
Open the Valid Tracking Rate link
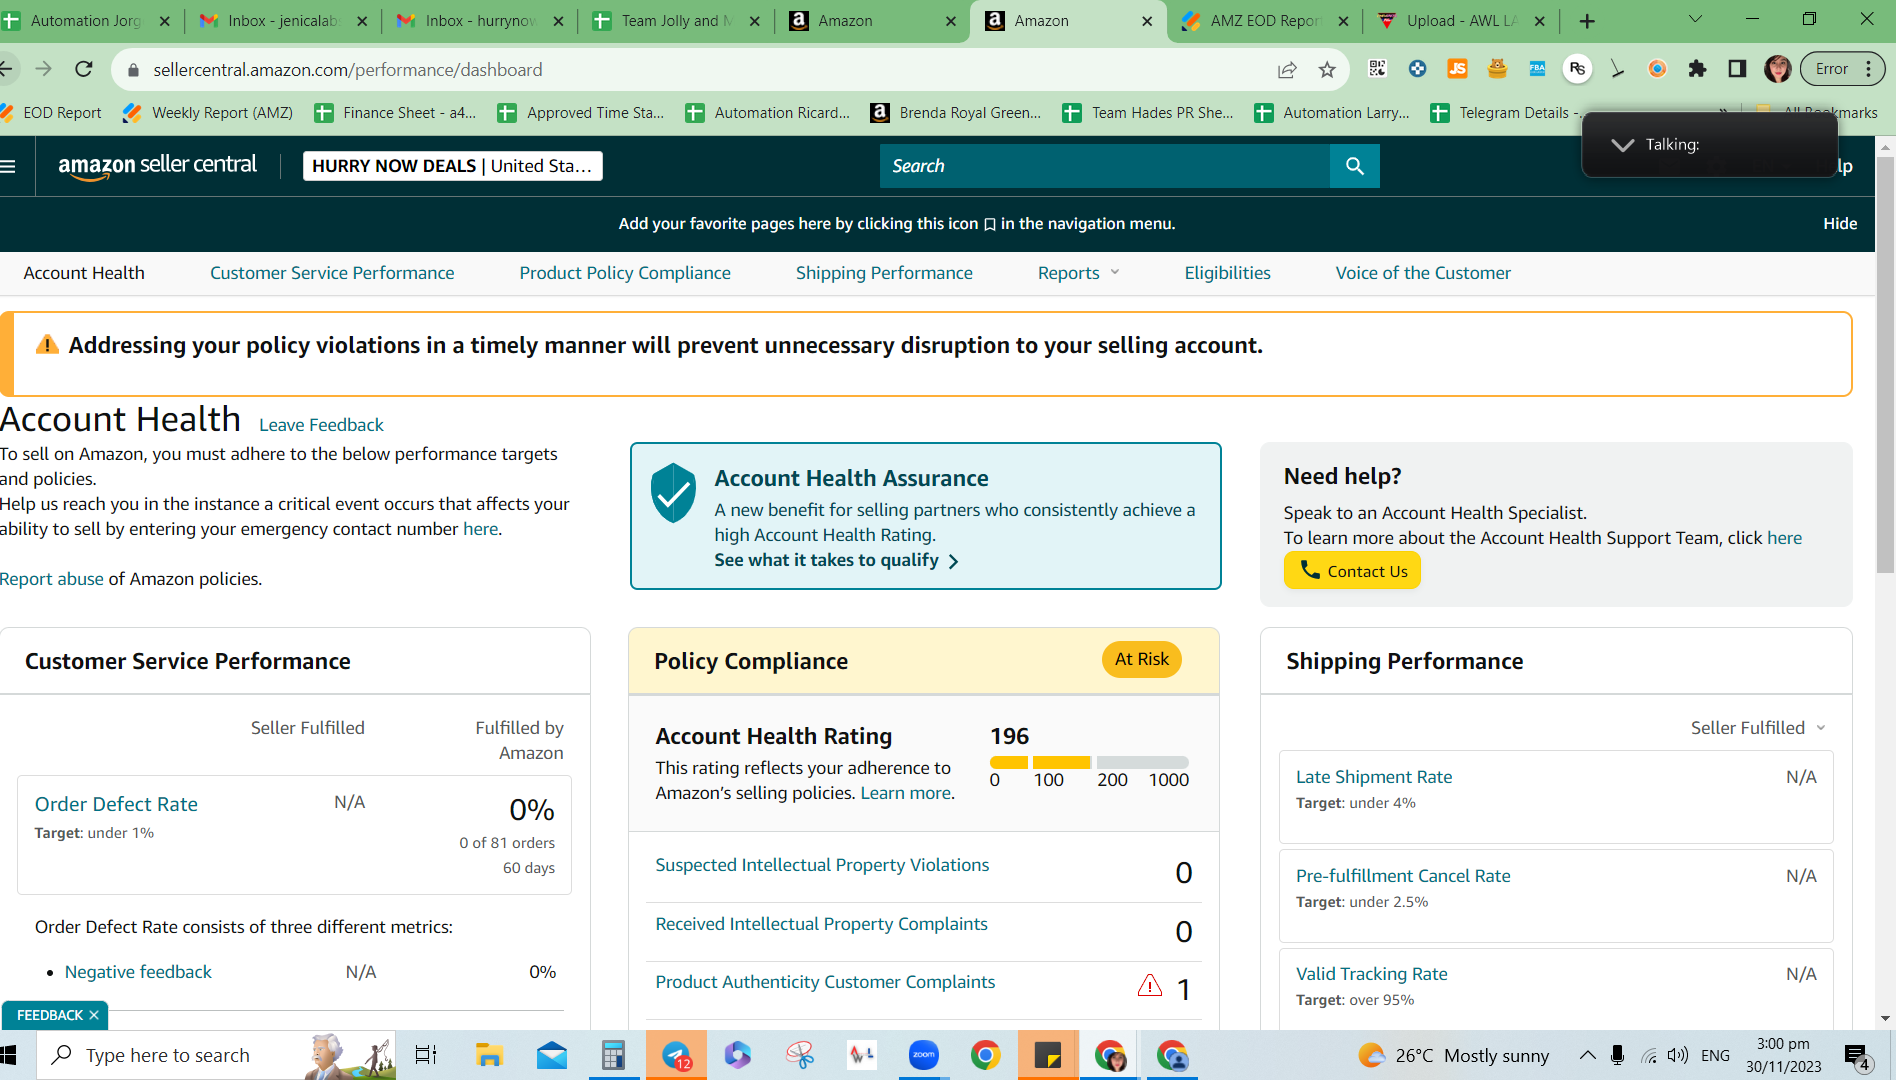pyautogui.click(x=1371, y=974)
